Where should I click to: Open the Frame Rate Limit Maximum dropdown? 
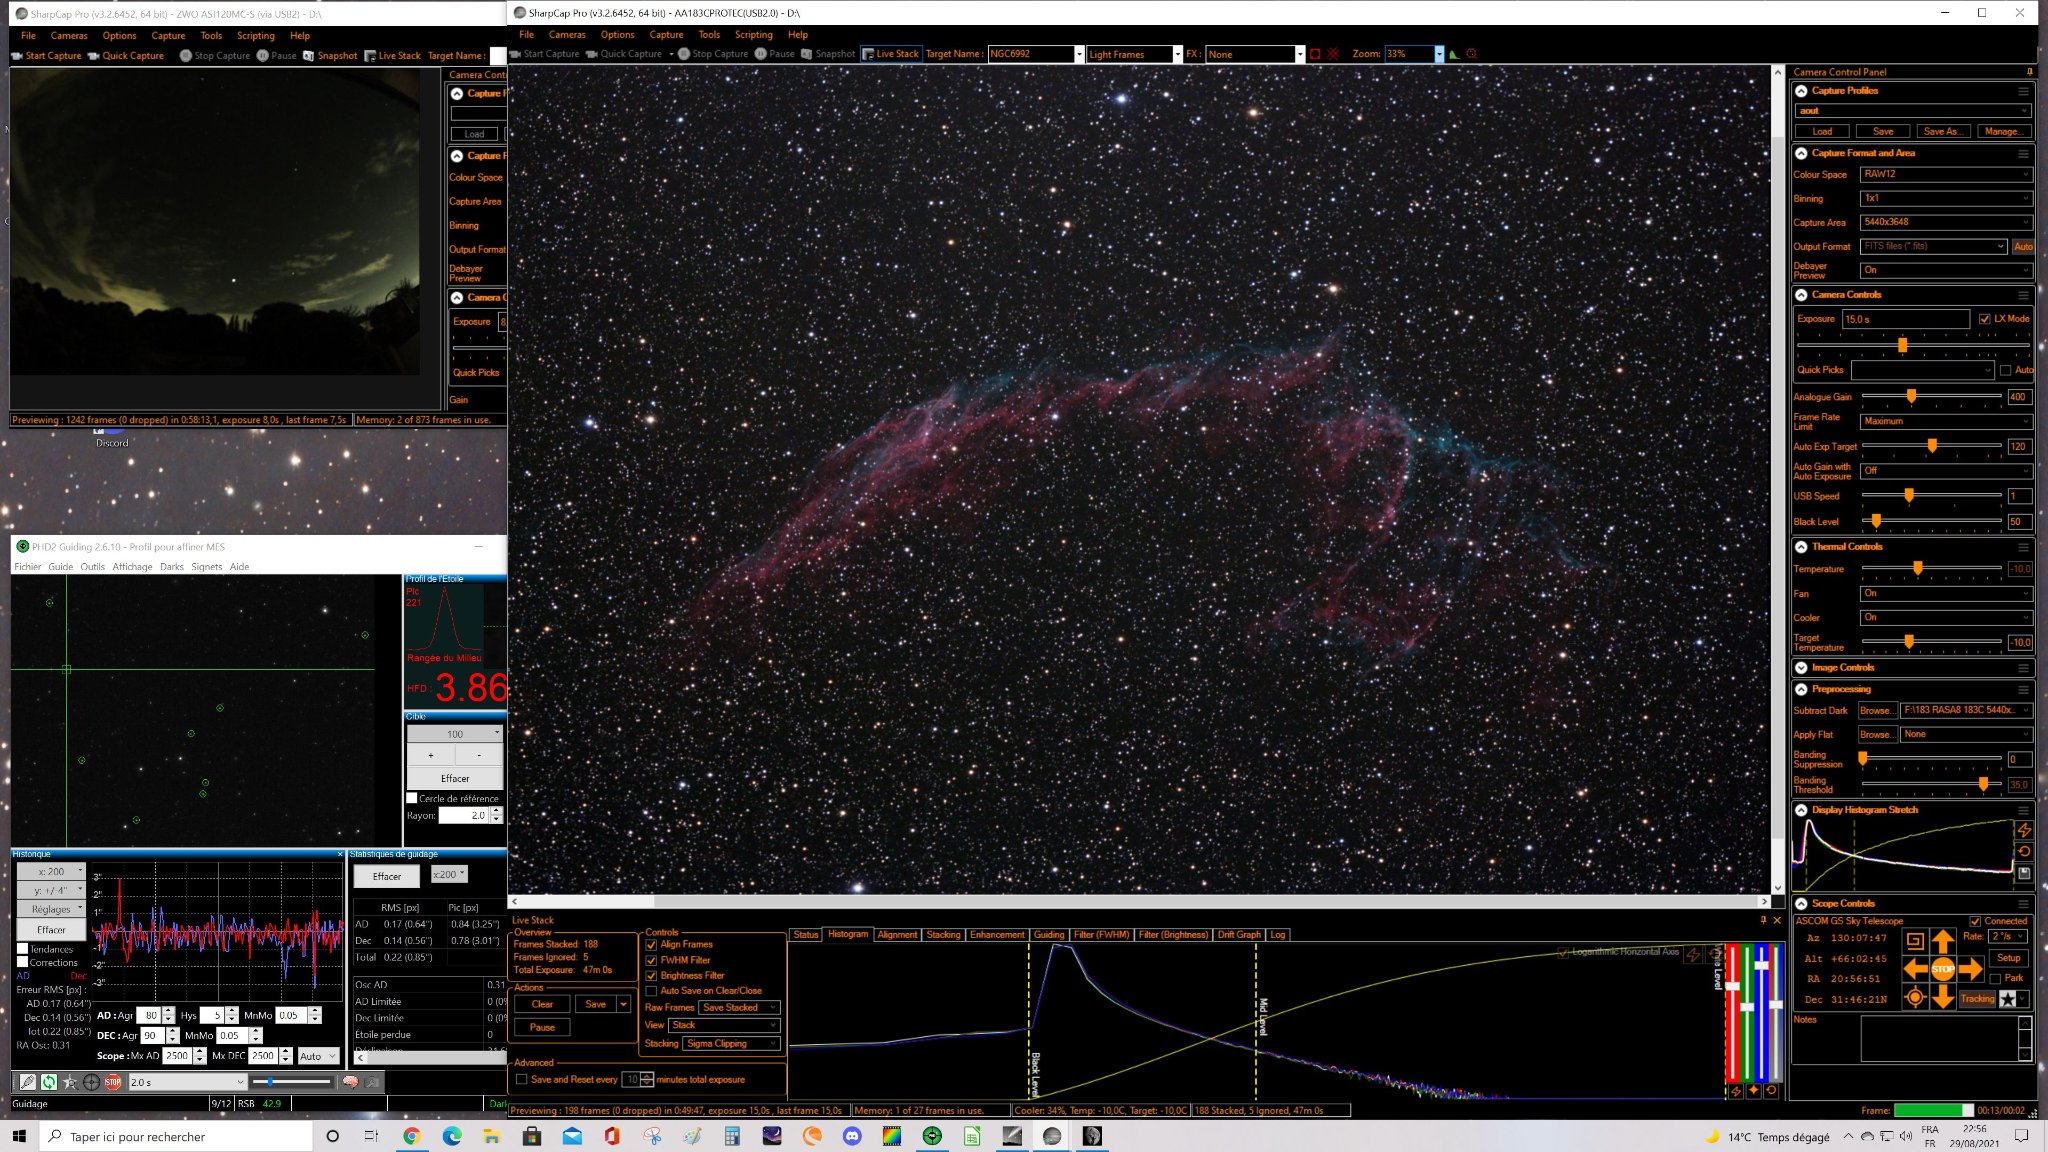click(x=1946, y=421)
